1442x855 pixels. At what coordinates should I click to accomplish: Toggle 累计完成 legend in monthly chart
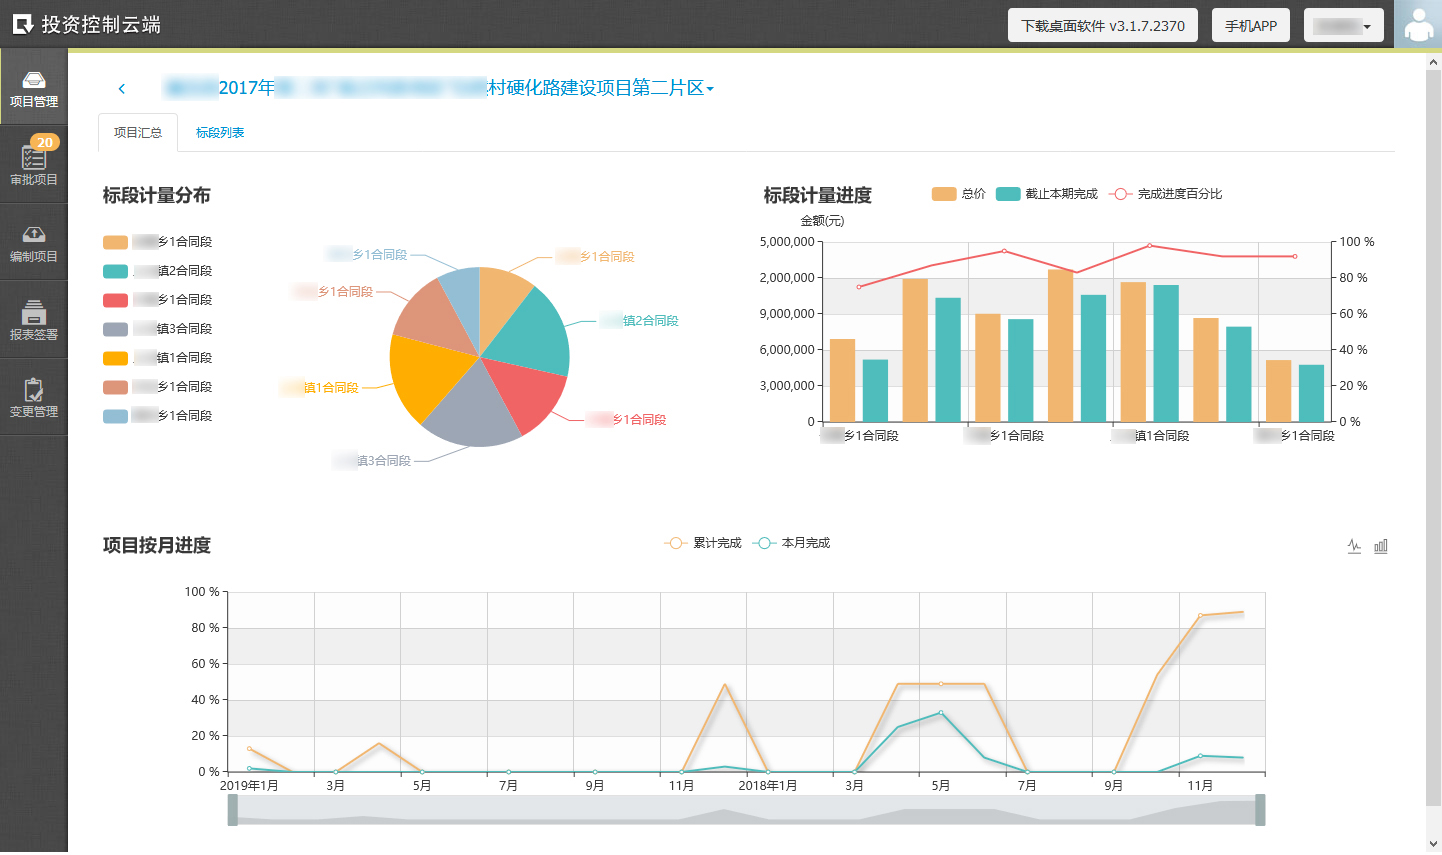point(703,543)
